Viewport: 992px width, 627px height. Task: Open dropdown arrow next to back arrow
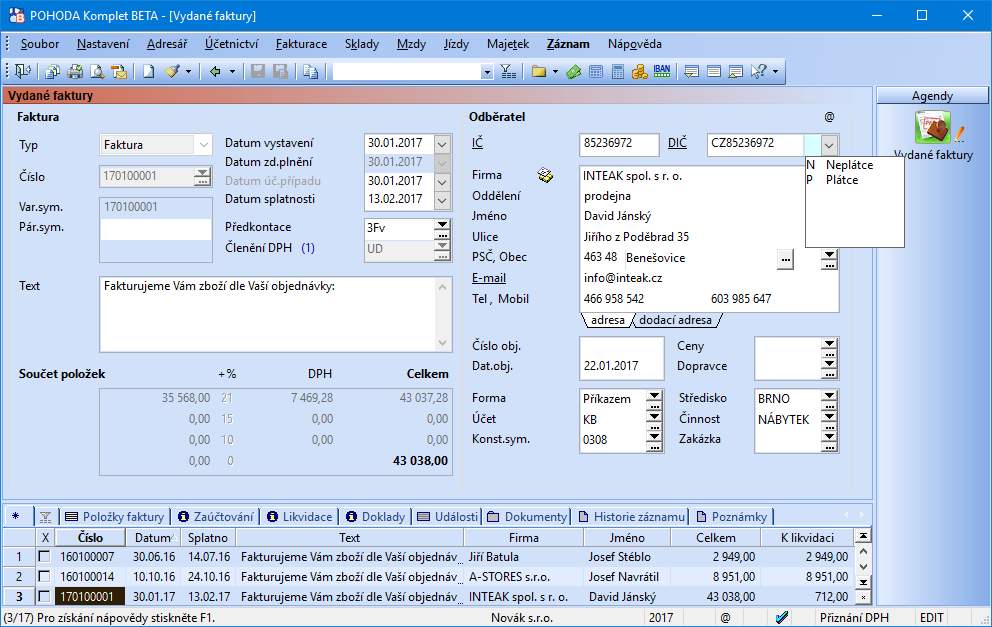coord(232,71)
